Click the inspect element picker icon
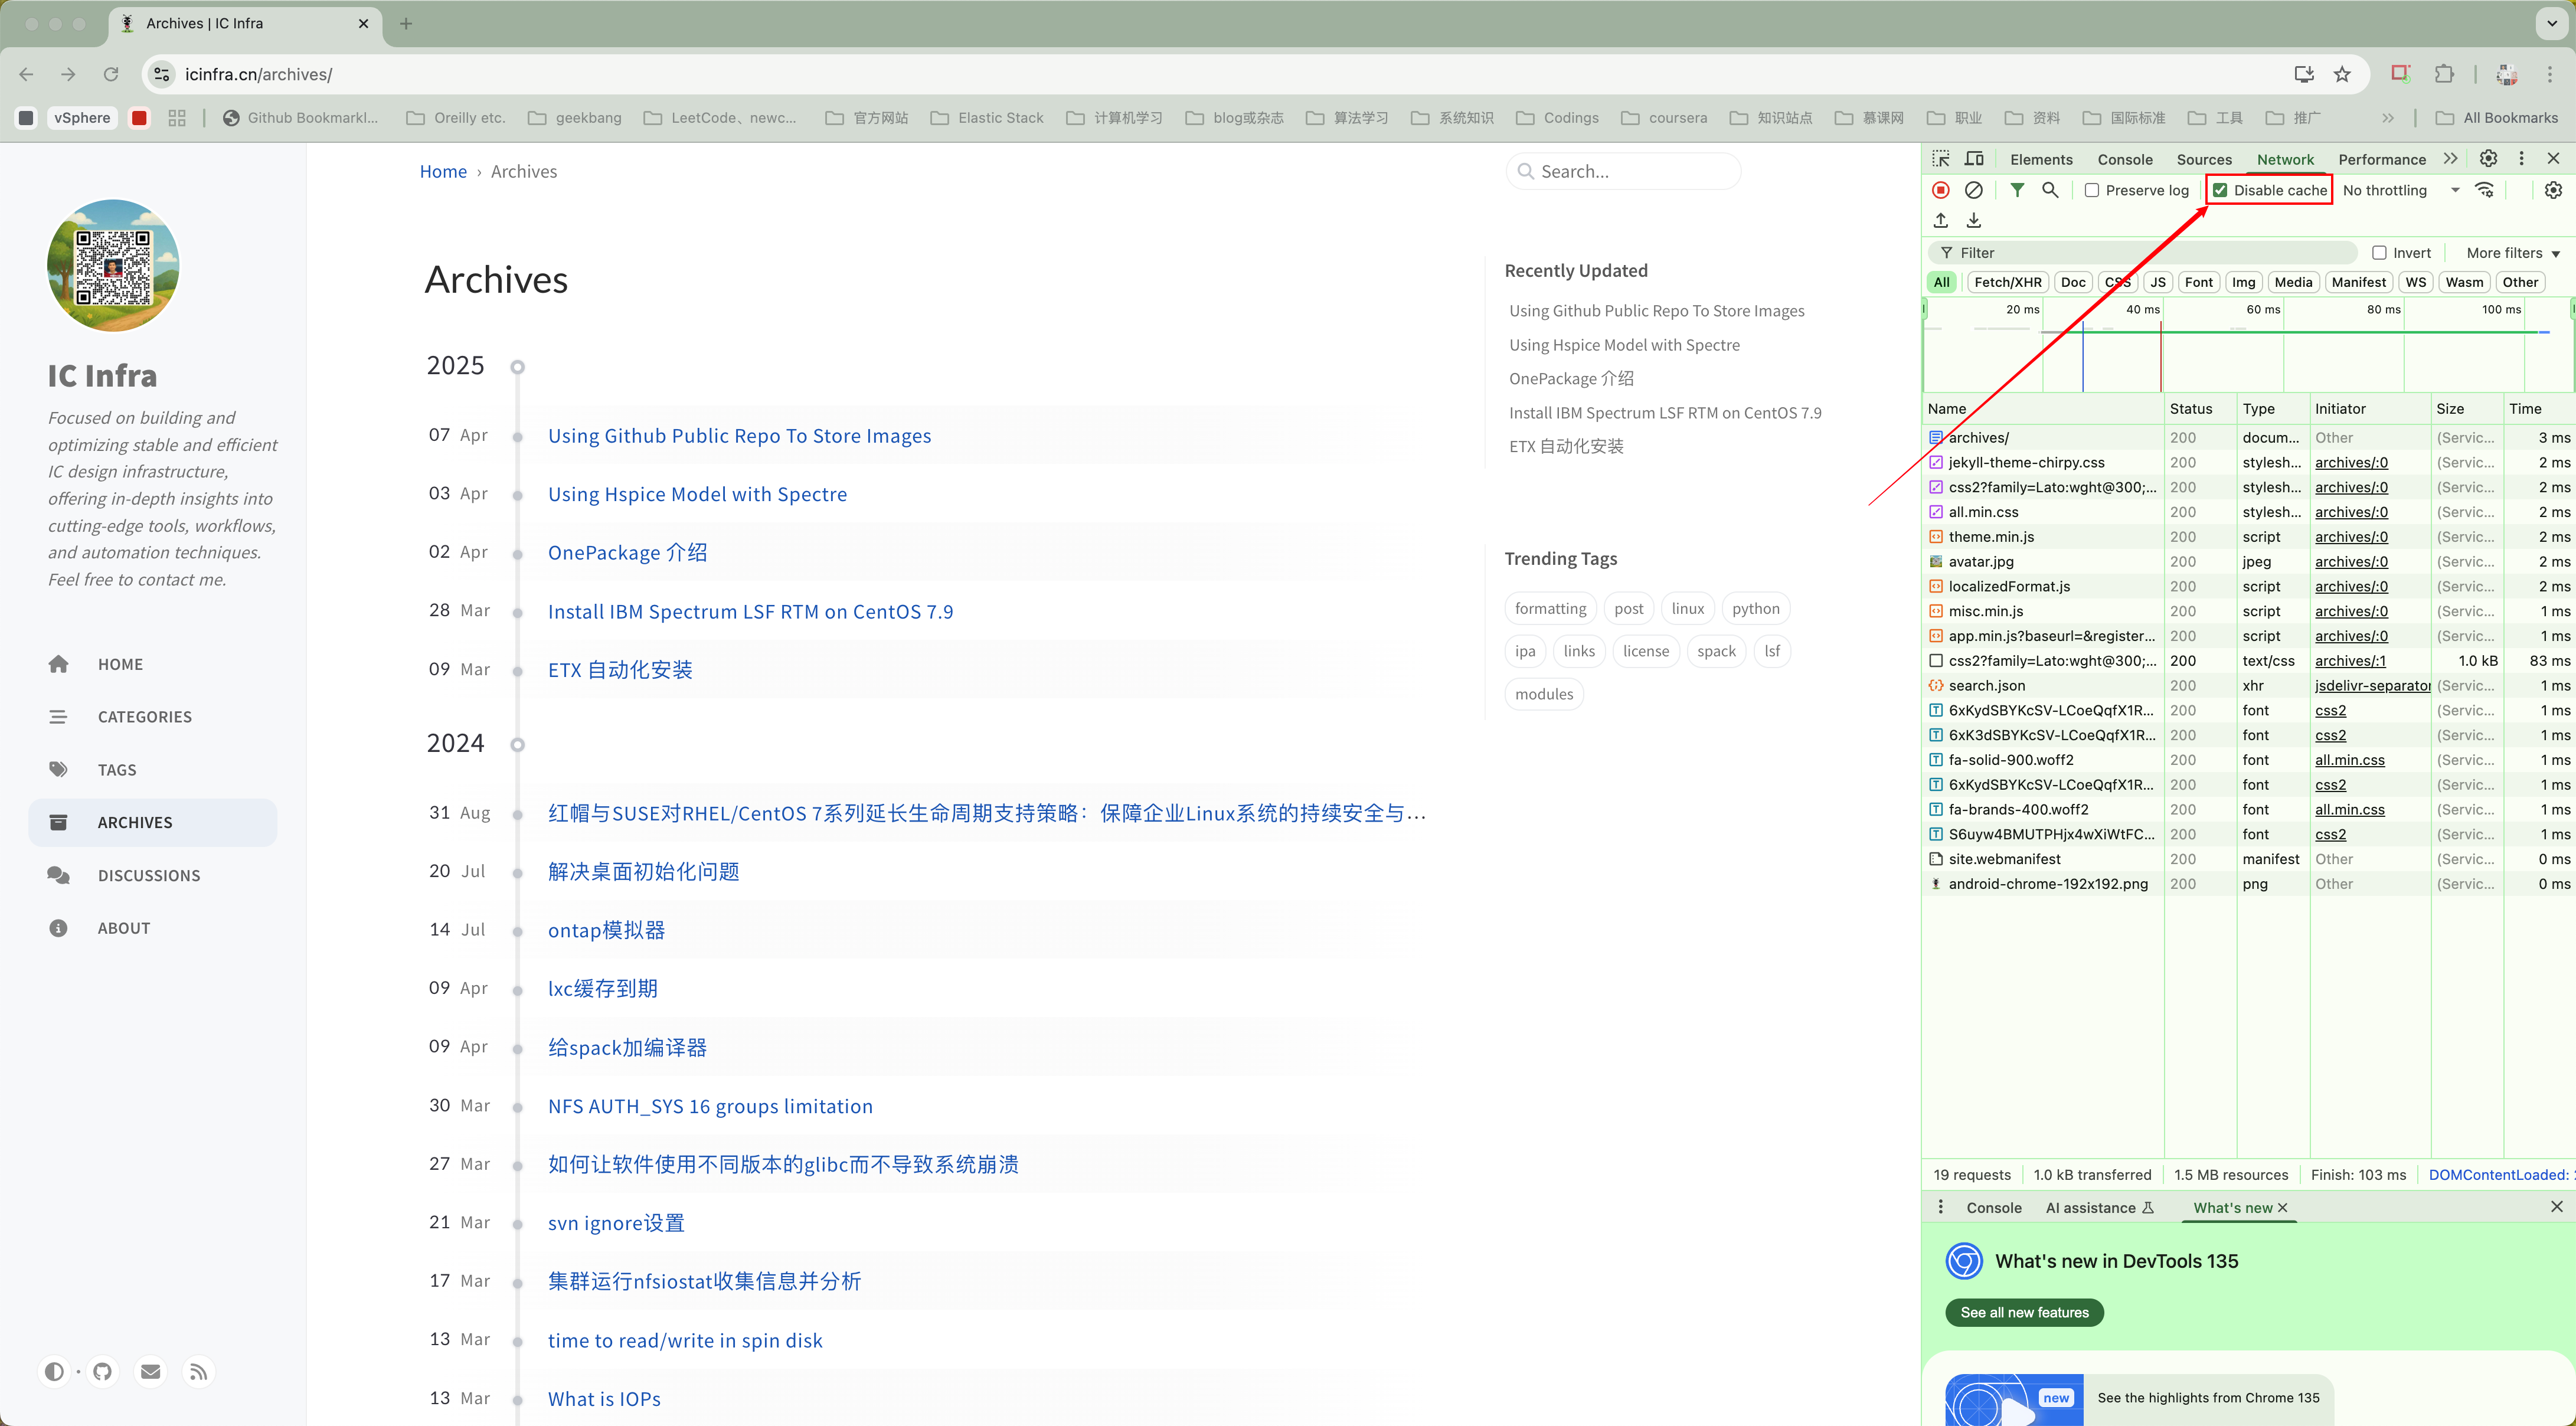 point(1941,159)
